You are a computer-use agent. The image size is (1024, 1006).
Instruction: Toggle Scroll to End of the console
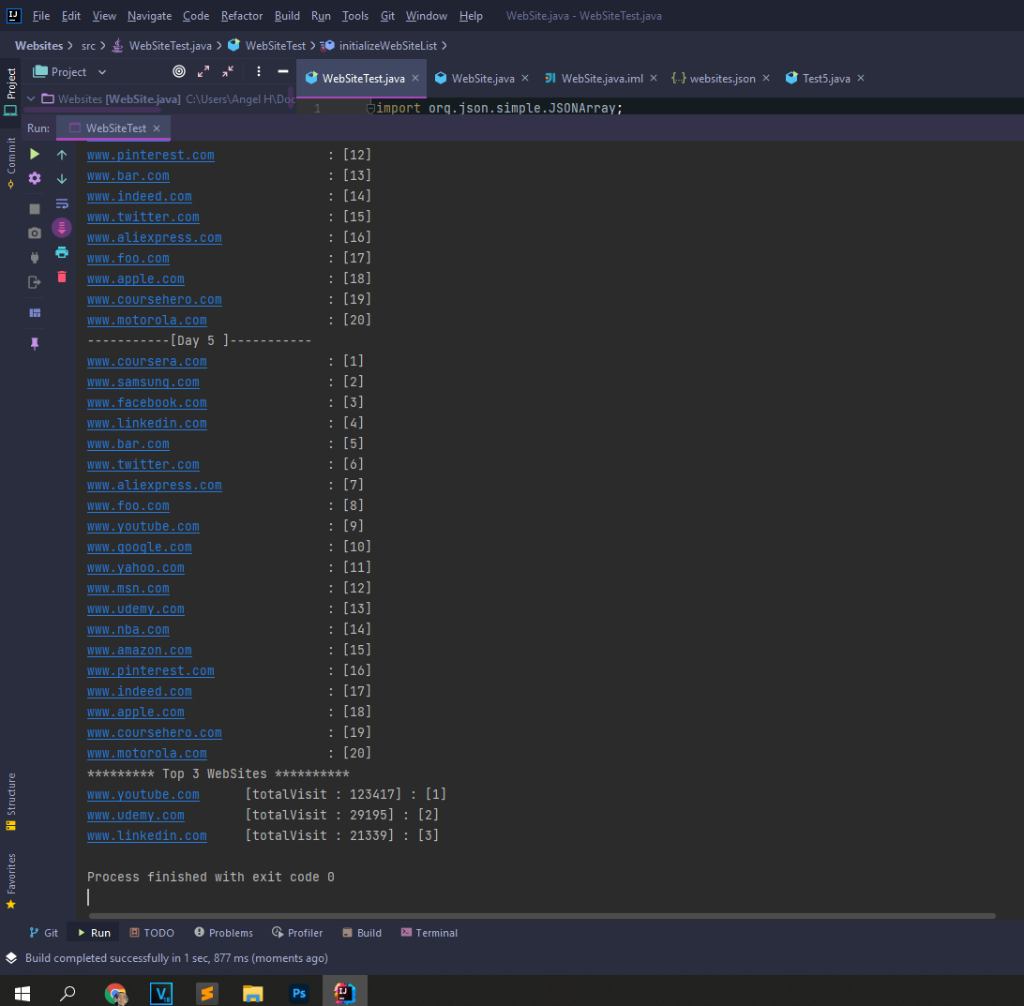point(62,227)
